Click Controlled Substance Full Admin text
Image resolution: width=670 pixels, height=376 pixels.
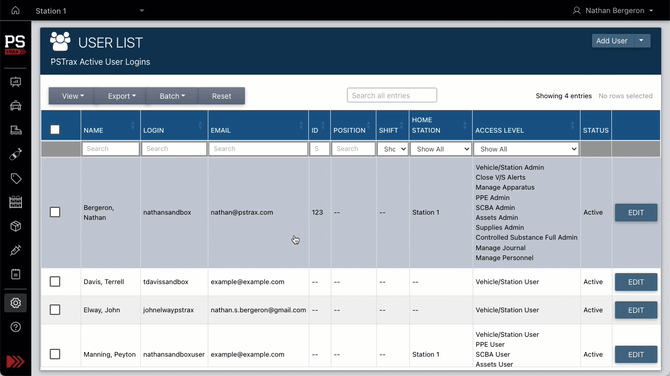point(526,238)
